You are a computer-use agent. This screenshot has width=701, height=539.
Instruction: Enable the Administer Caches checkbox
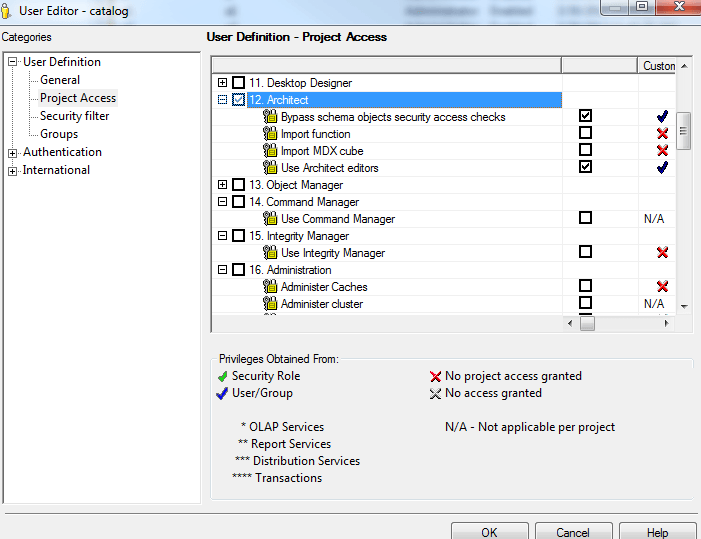(585, 286)
